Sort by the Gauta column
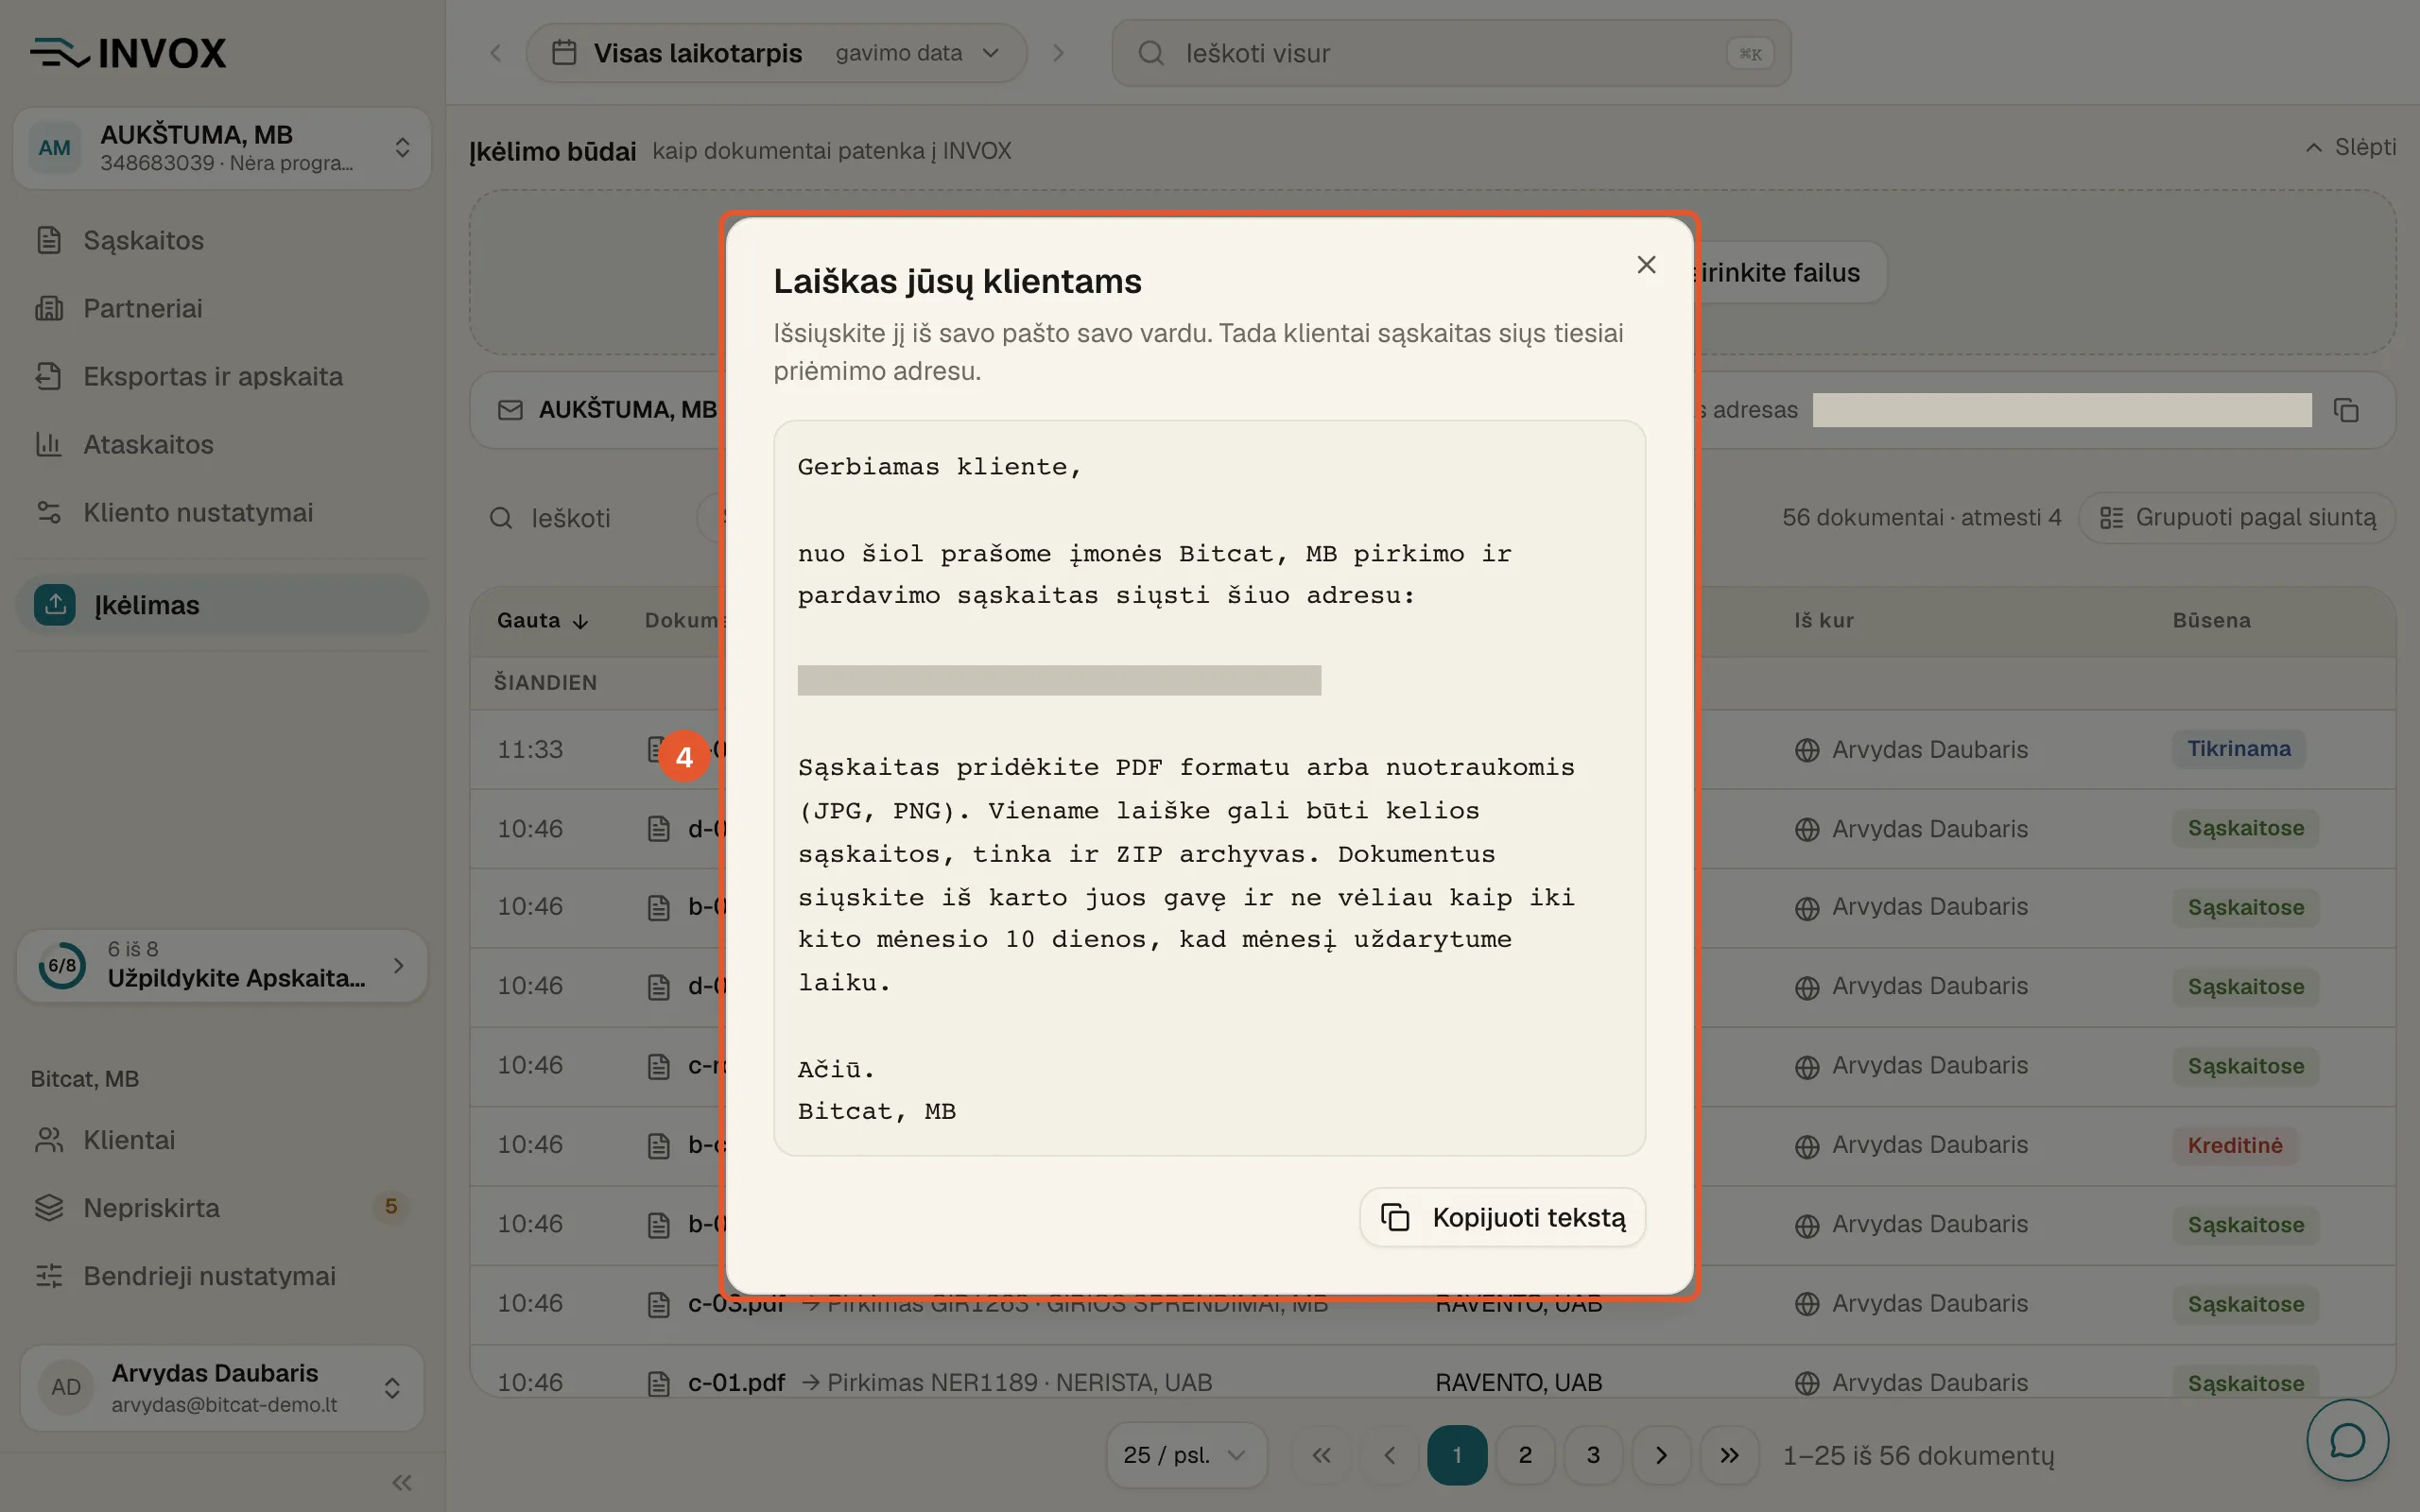 click(x=543, y=620)
